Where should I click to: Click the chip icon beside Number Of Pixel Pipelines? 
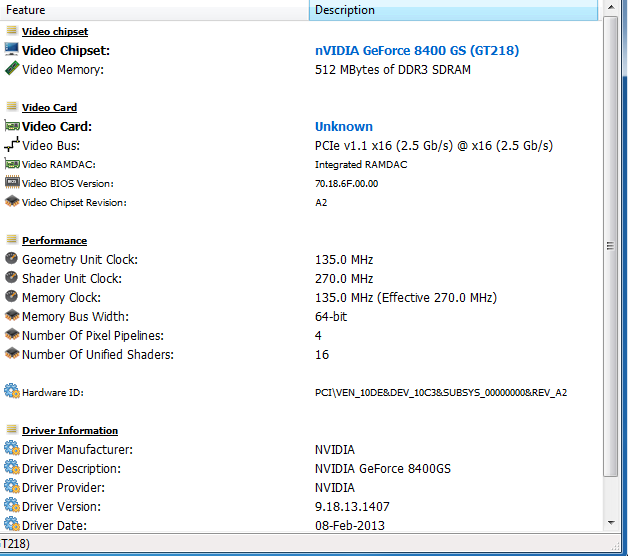[12, 334]
